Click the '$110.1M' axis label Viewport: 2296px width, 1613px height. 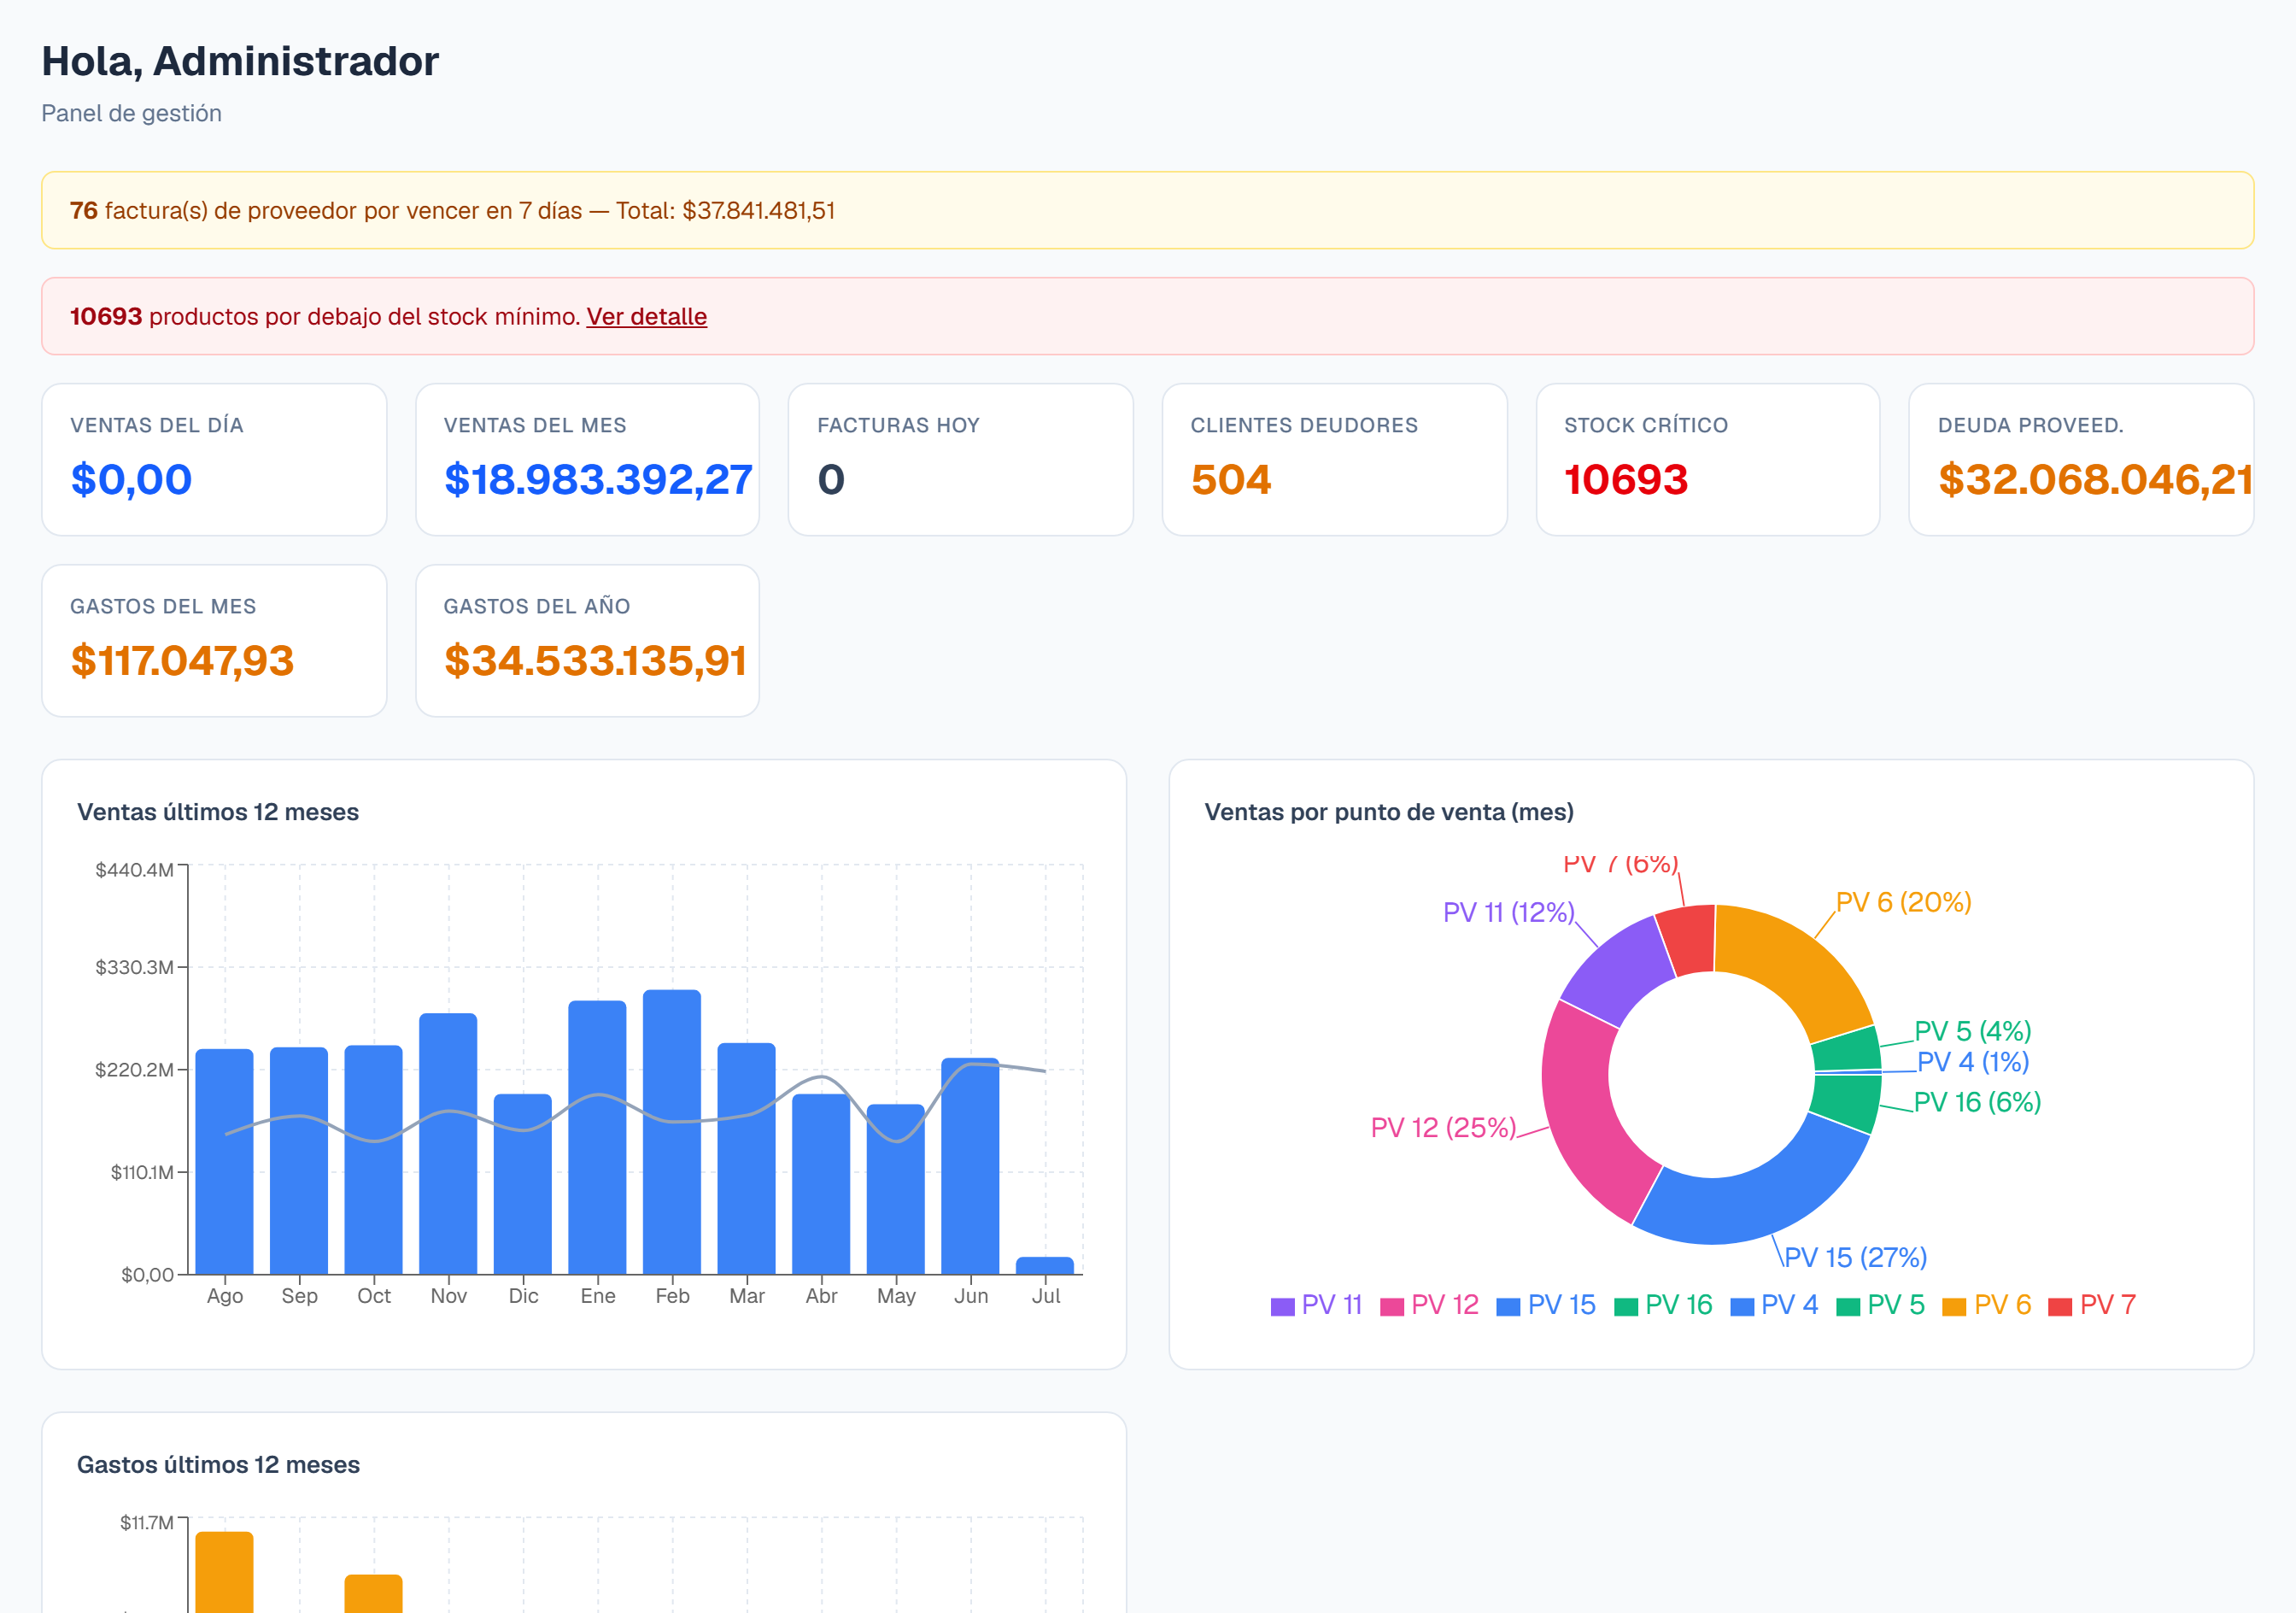pos(142,1172)
